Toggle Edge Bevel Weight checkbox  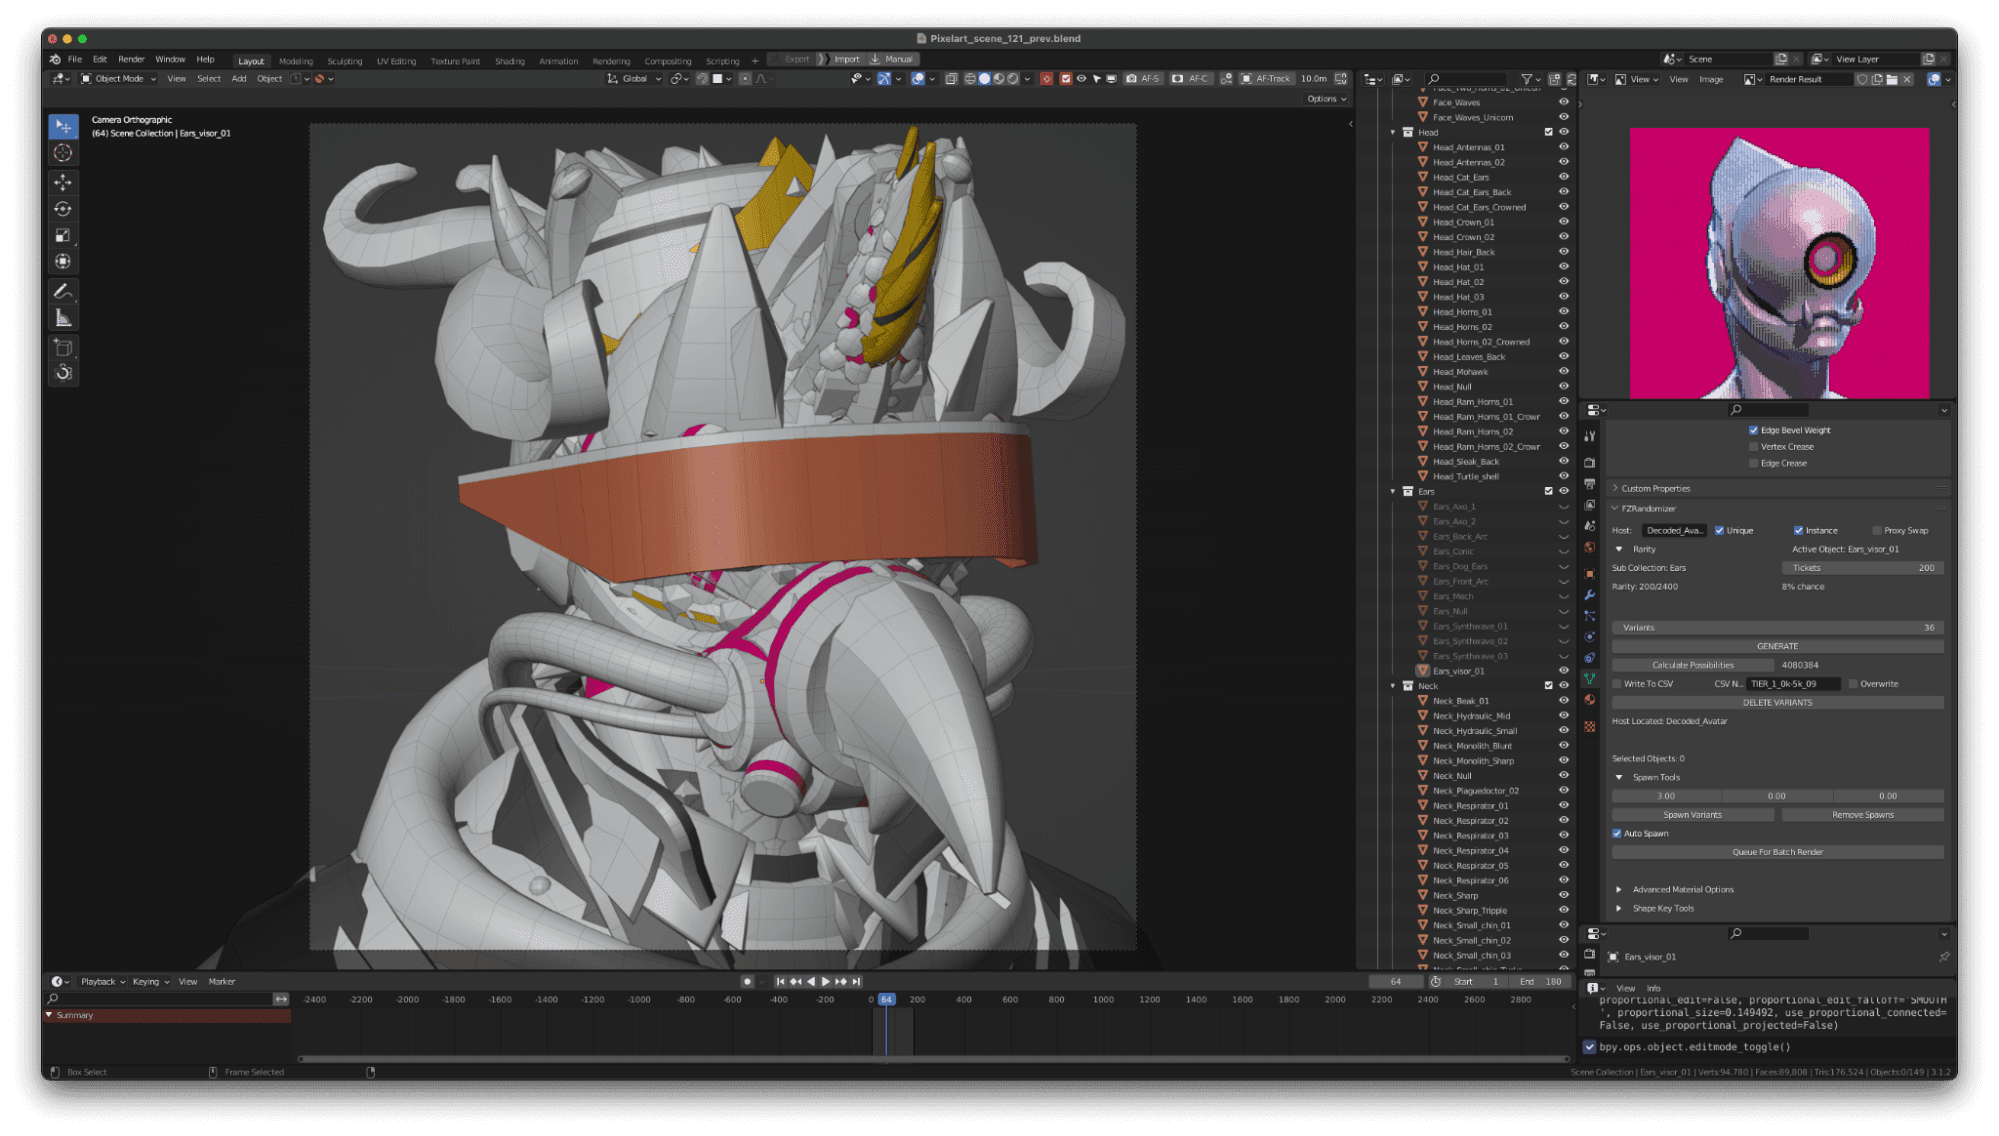(x=1754, y=431)
